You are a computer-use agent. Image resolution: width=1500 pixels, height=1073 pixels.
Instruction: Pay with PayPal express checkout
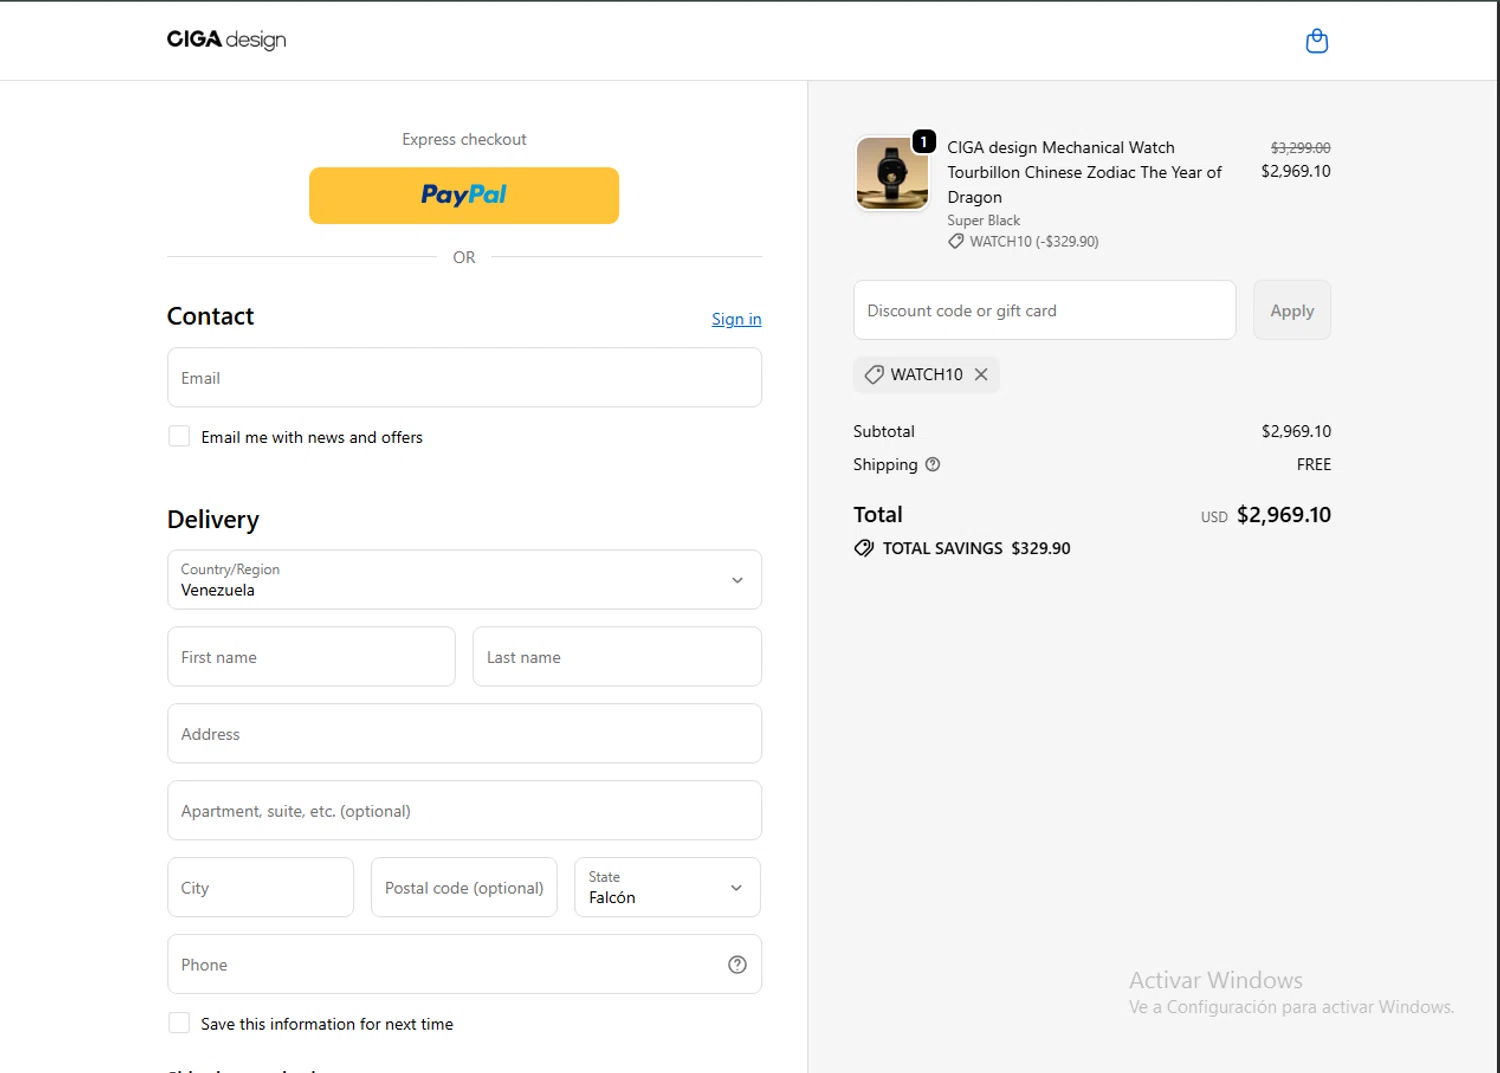(464, 195)
